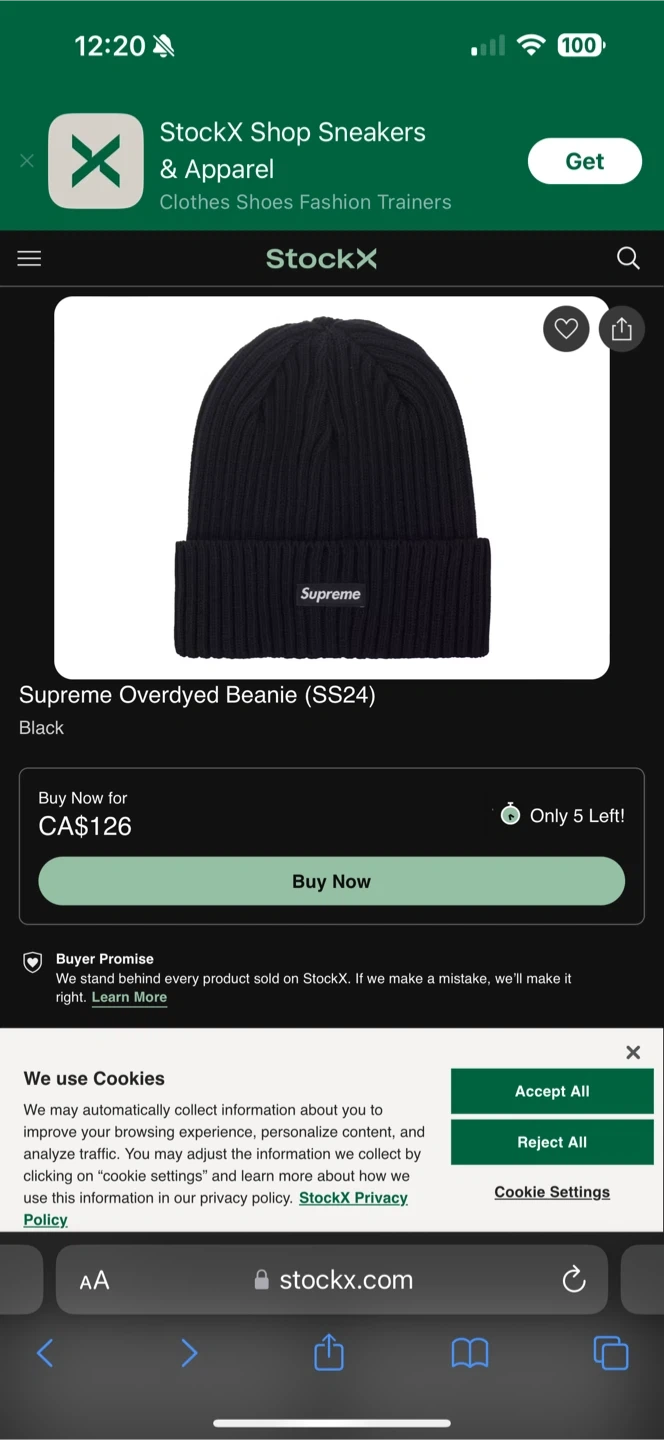Open the Supreme beanie product image
Image resolution: width=664 pixels, height=1440 pixels.
[332, 488]
